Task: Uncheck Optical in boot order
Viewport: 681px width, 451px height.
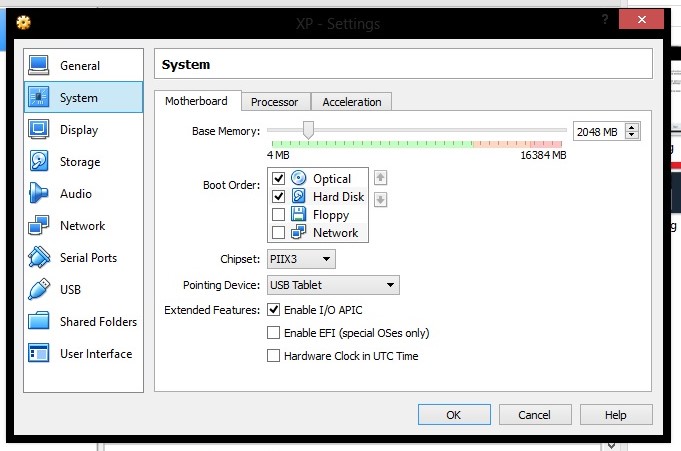Action: 278,179
